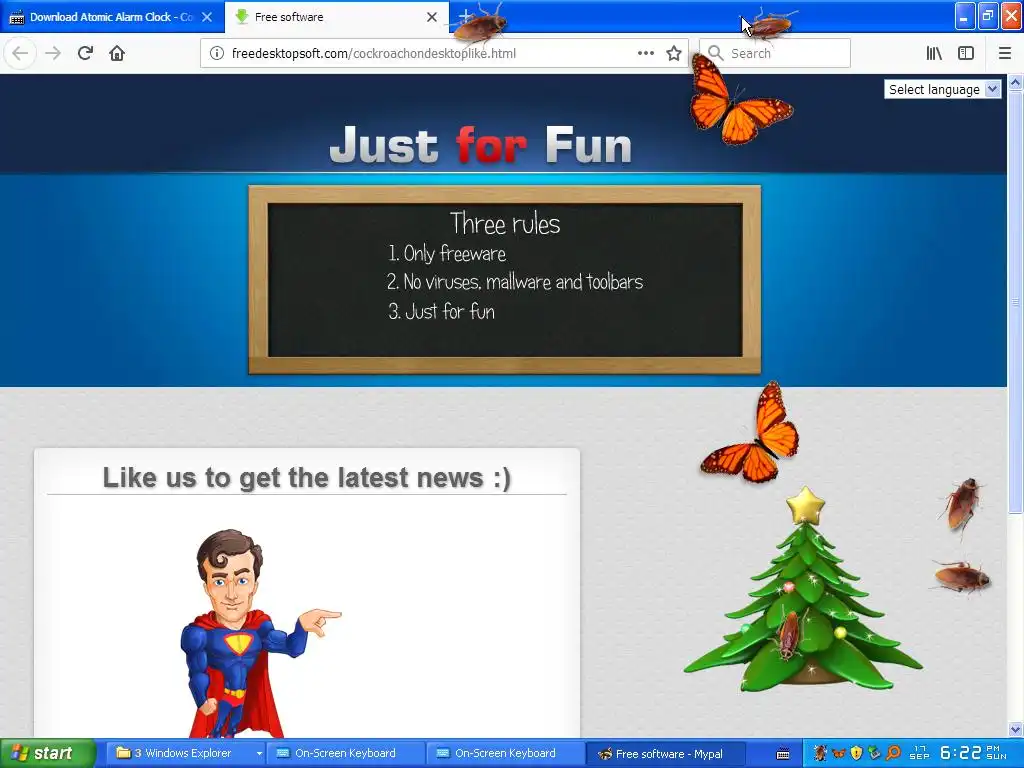Switch to first On-Screen Keyboard taskbar button
The image size is (1024, 768).
(x=346, y=753)
